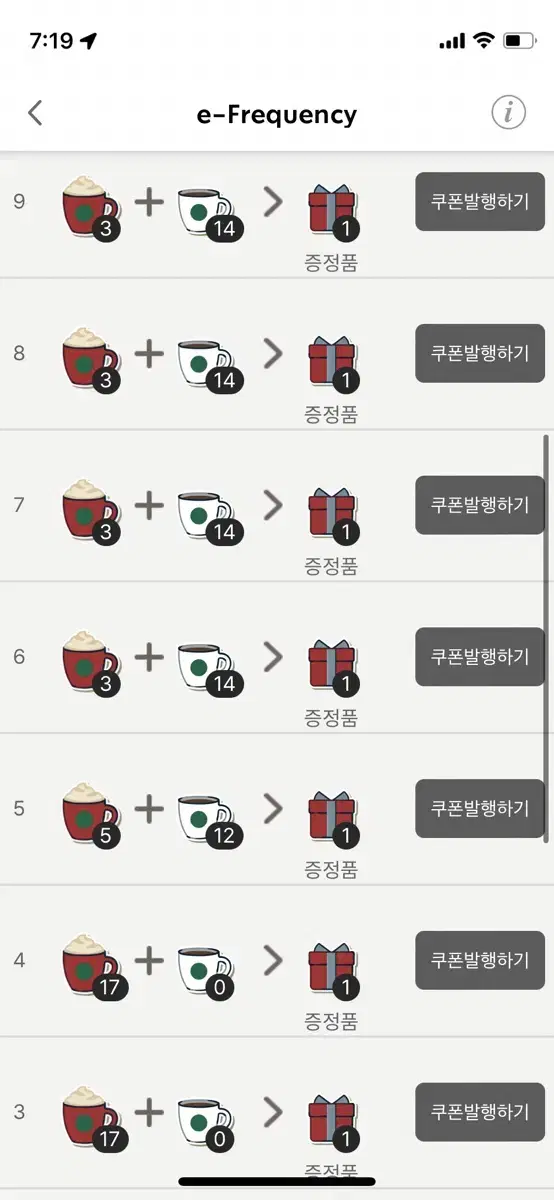
Task: Tap the arrow chevron in row 6
Action: coord(273,657)
